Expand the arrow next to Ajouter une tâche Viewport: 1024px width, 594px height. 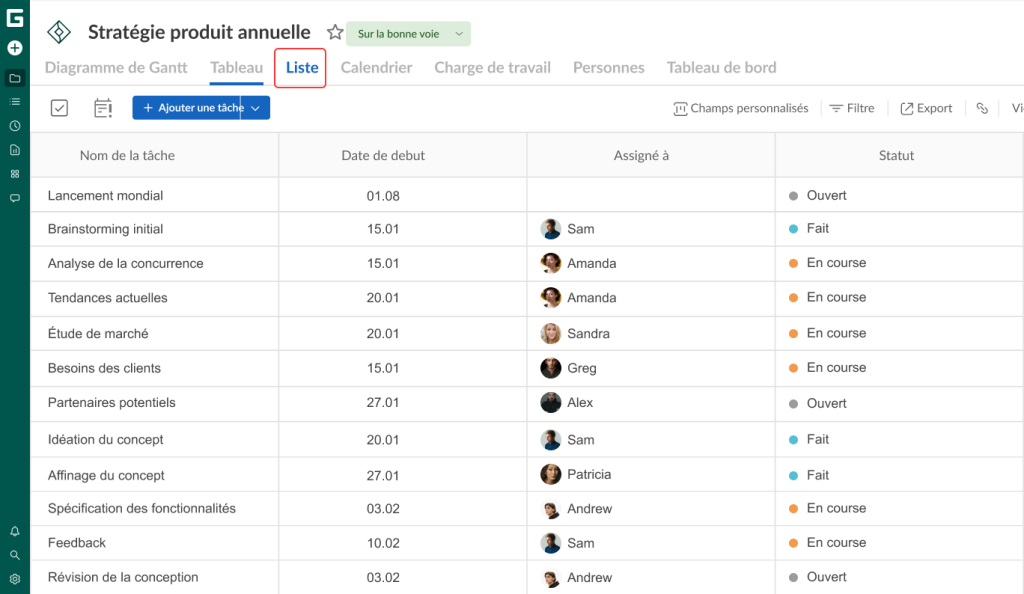[255, 108]
